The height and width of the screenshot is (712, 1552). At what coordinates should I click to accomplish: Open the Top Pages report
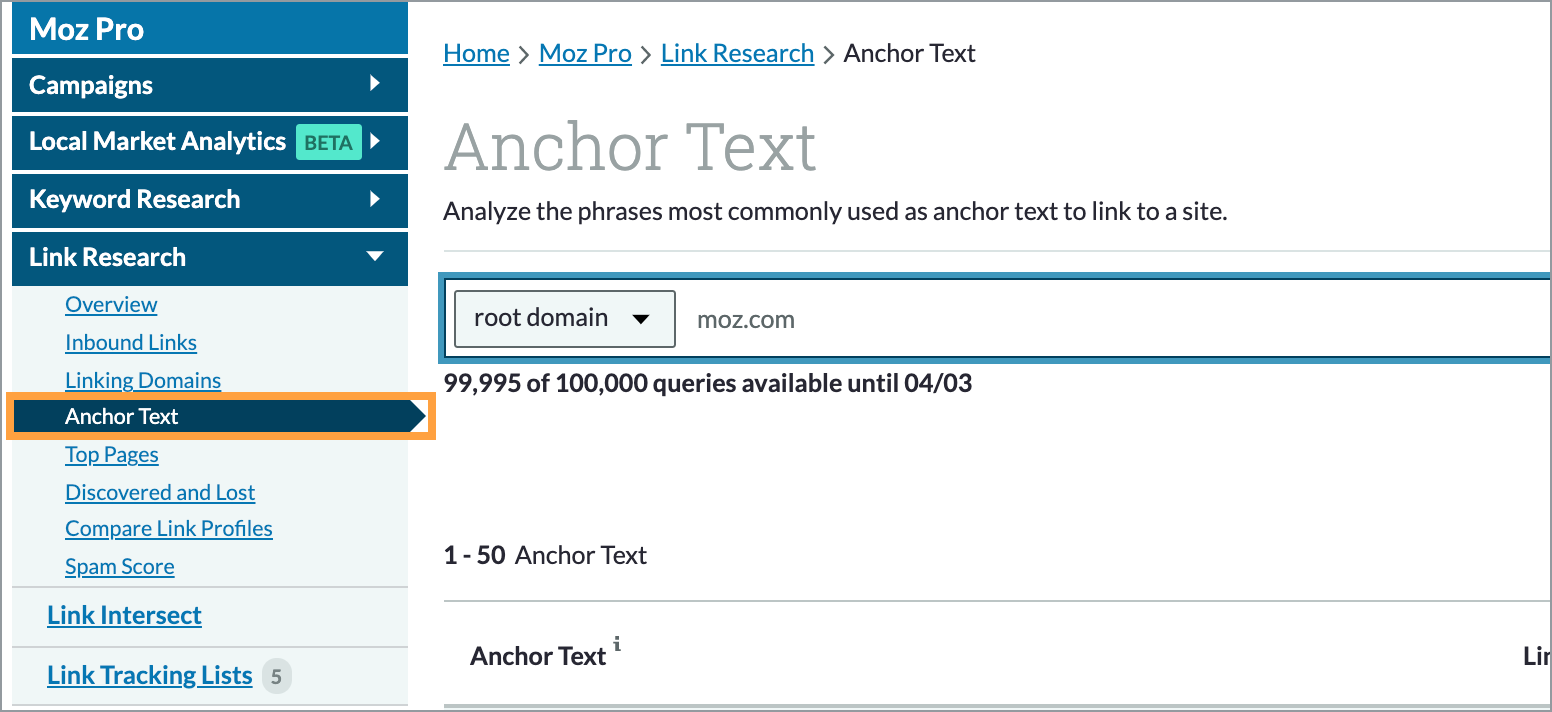coord(112,454)
